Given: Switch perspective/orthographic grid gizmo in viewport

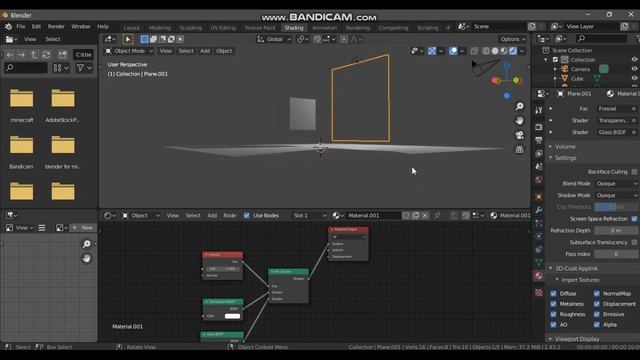Looking at the screenshot, I should (519, 150).
